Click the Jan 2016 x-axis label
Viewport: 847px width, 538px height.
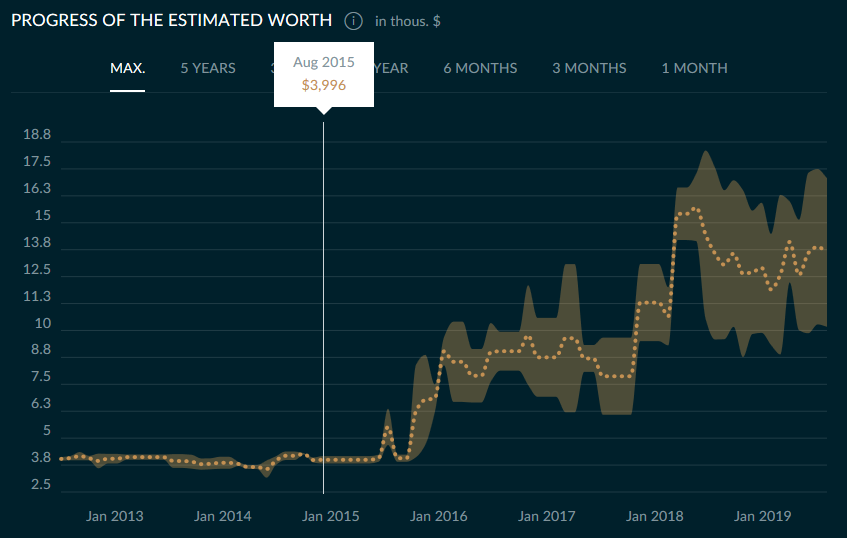click(x=438, y=516)
